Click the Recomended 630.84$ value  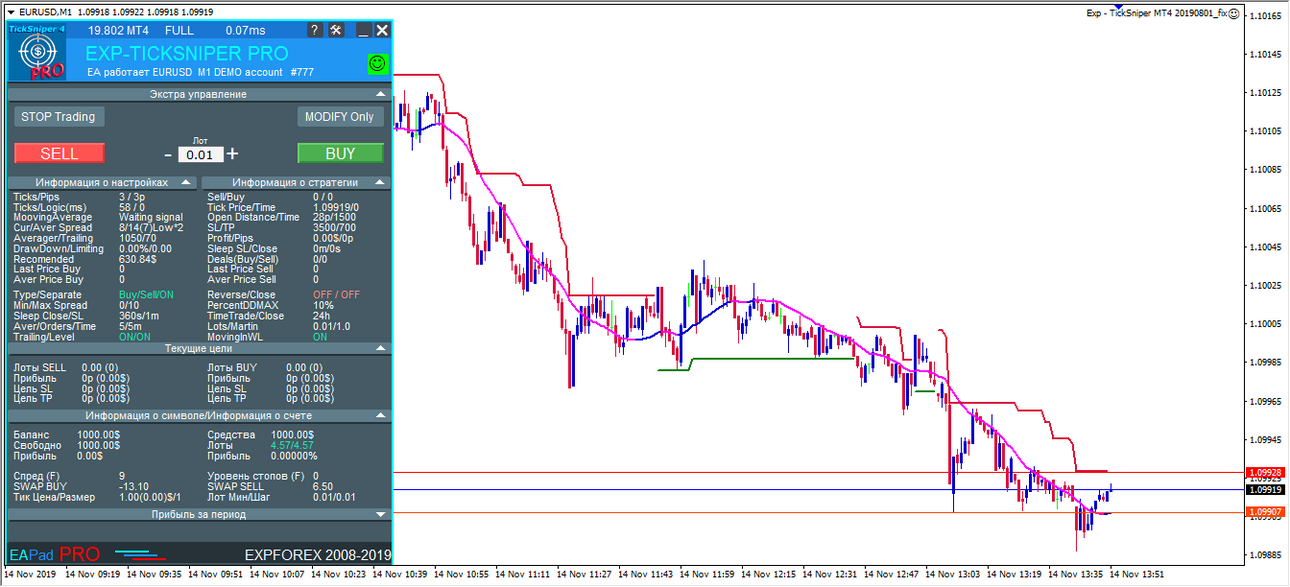click(x=138, y=259)
